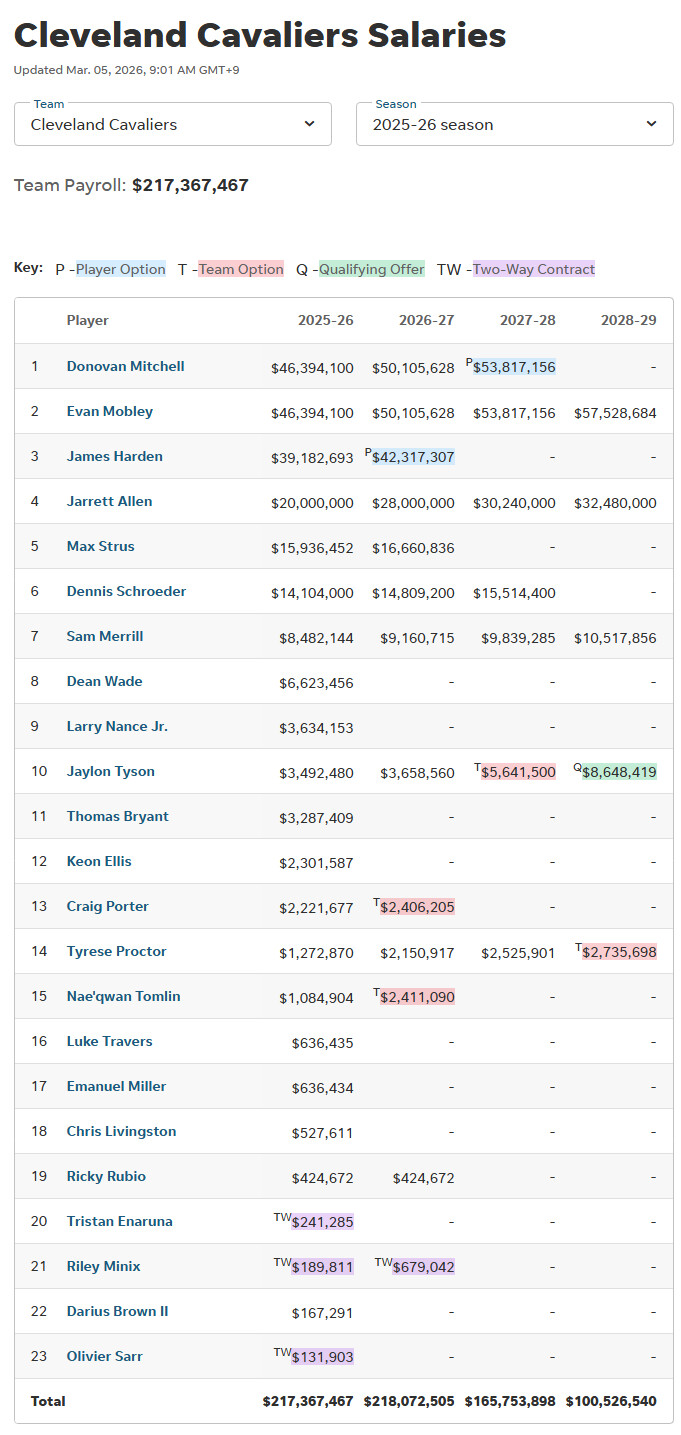Click the Team dropdown chevron arrow

pyautogui.click(x=309, y=124)
